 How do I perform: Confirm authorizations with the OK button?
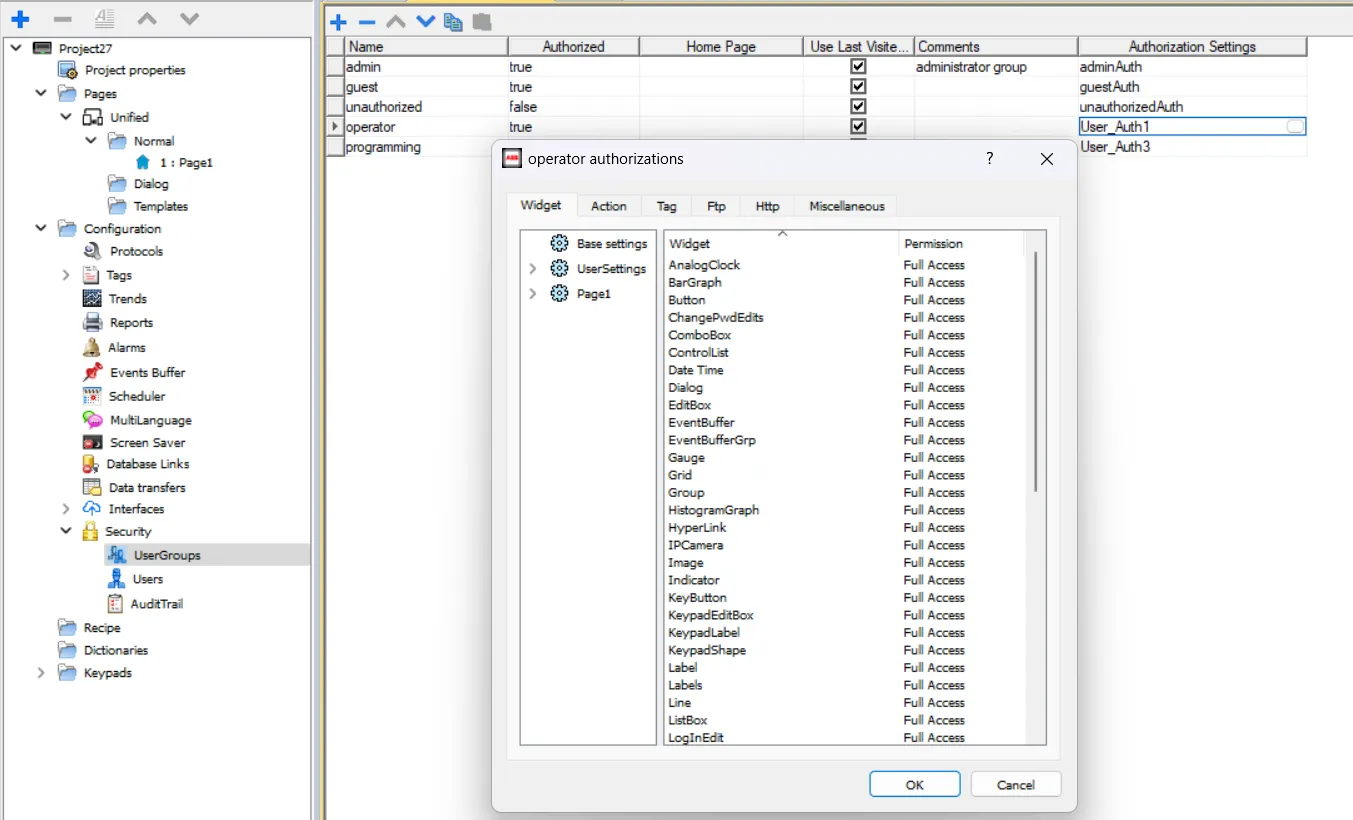[x=913, y=784]
